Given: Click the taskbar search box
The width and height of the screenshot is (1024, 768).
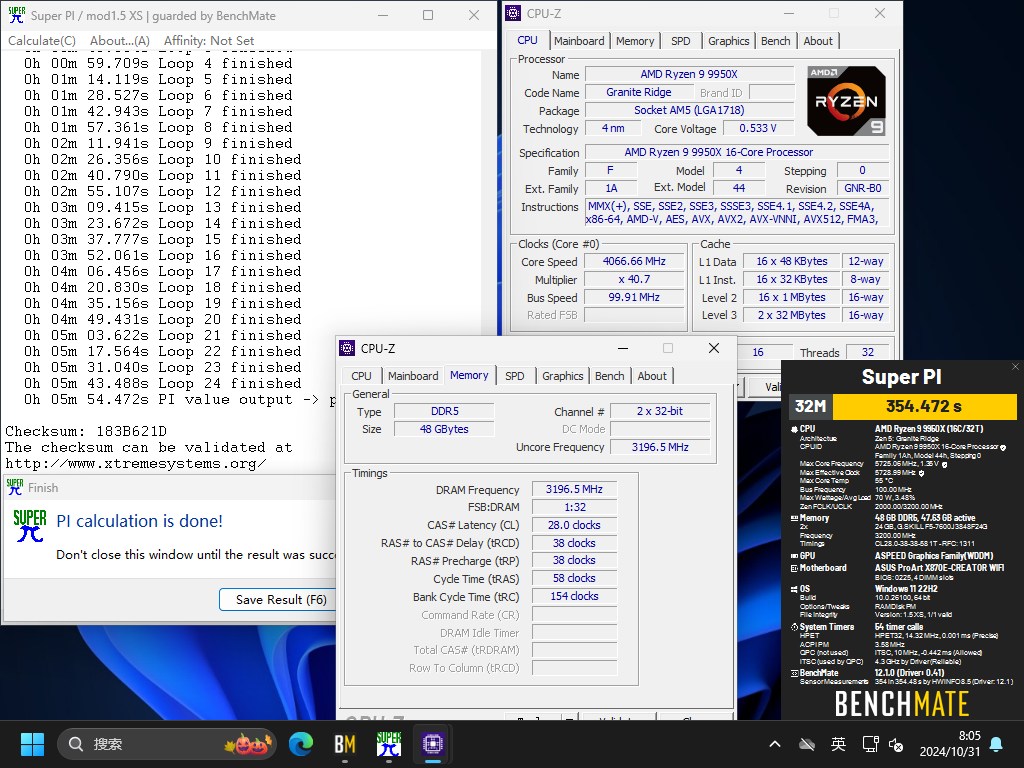Looking at the screenshot, I should click(167, 744).
